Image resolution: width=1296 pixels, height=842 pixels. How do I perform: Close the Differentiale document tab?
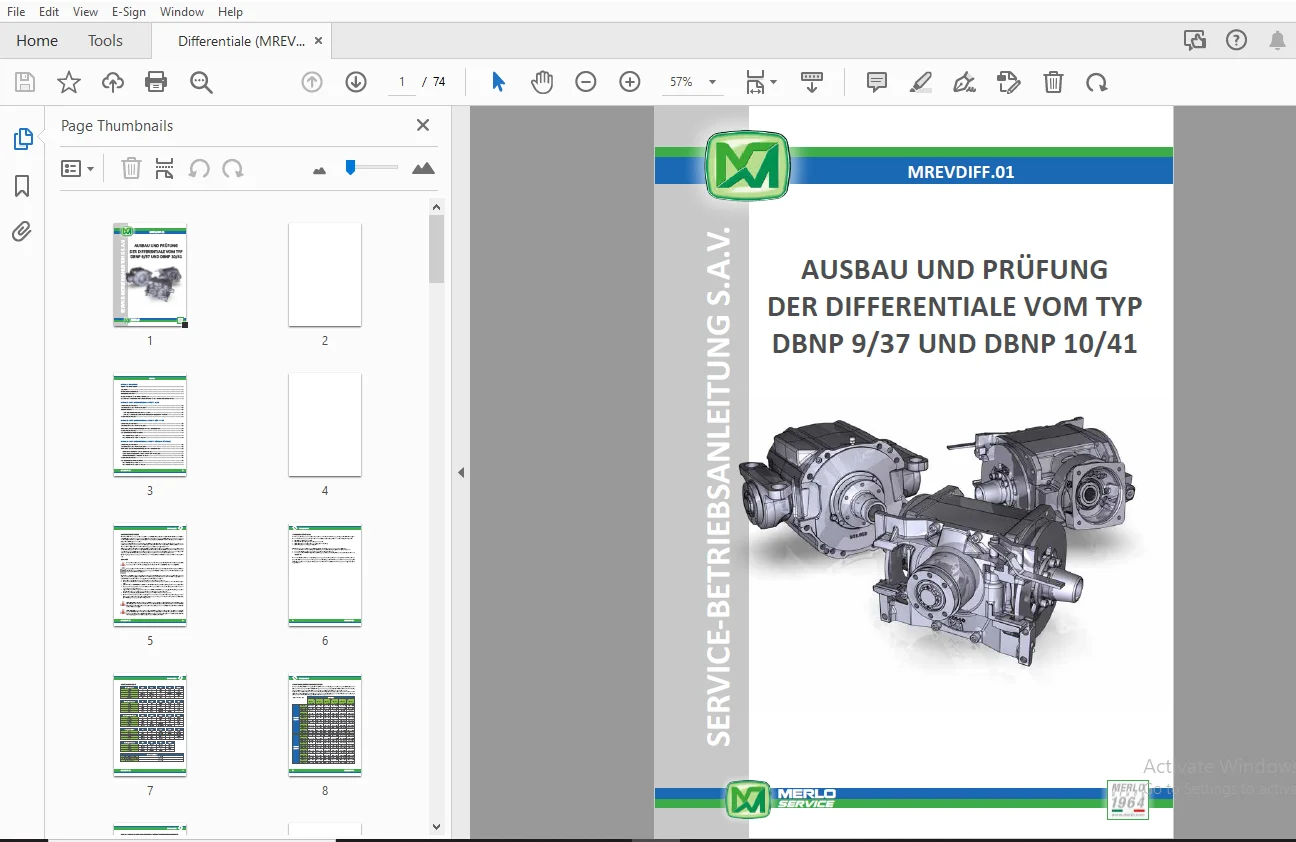point(319,41)
